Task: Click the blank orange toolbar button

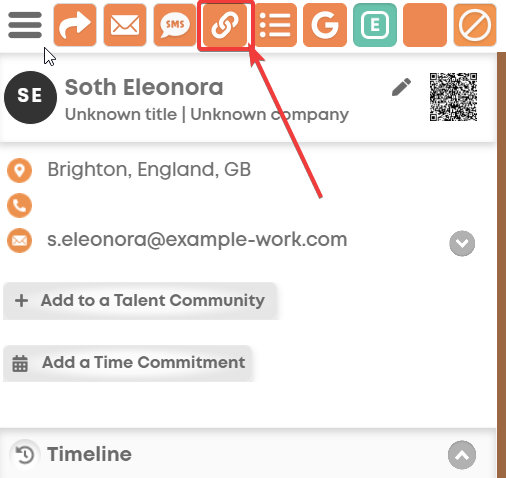Action: coord(425,25)
